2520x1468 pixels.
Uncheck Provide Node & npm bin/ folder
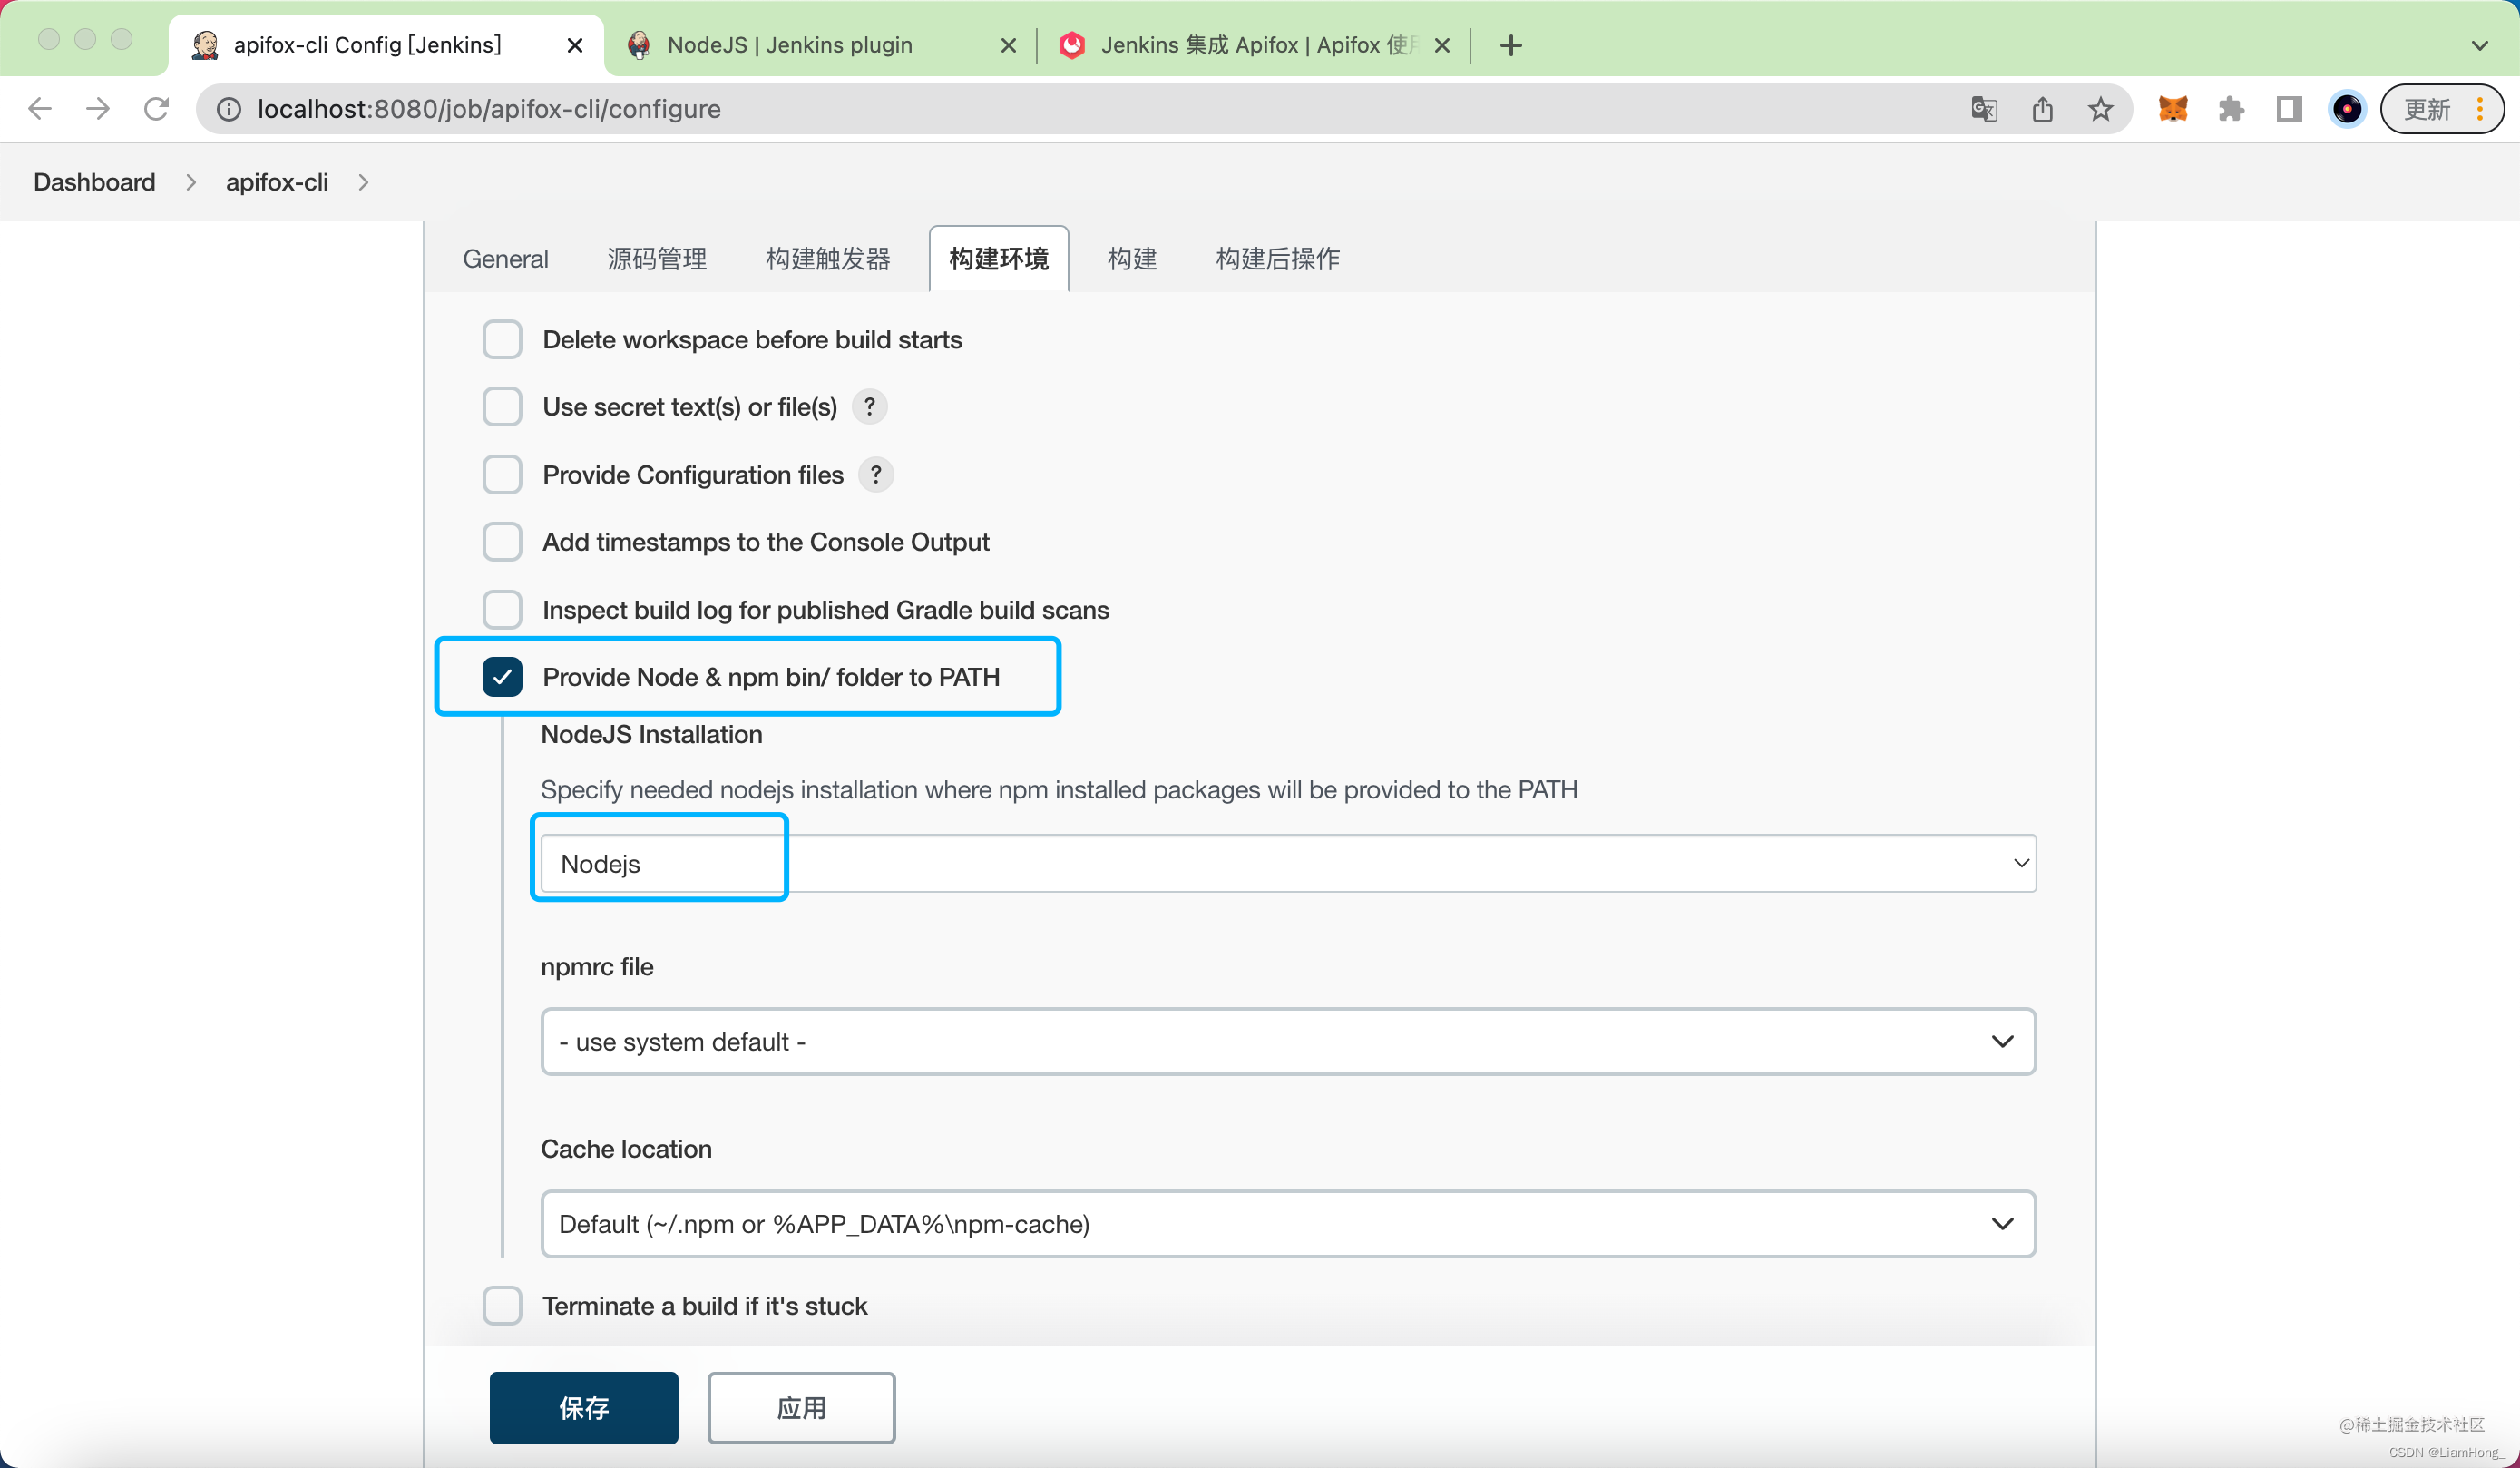tap(502, 677)
